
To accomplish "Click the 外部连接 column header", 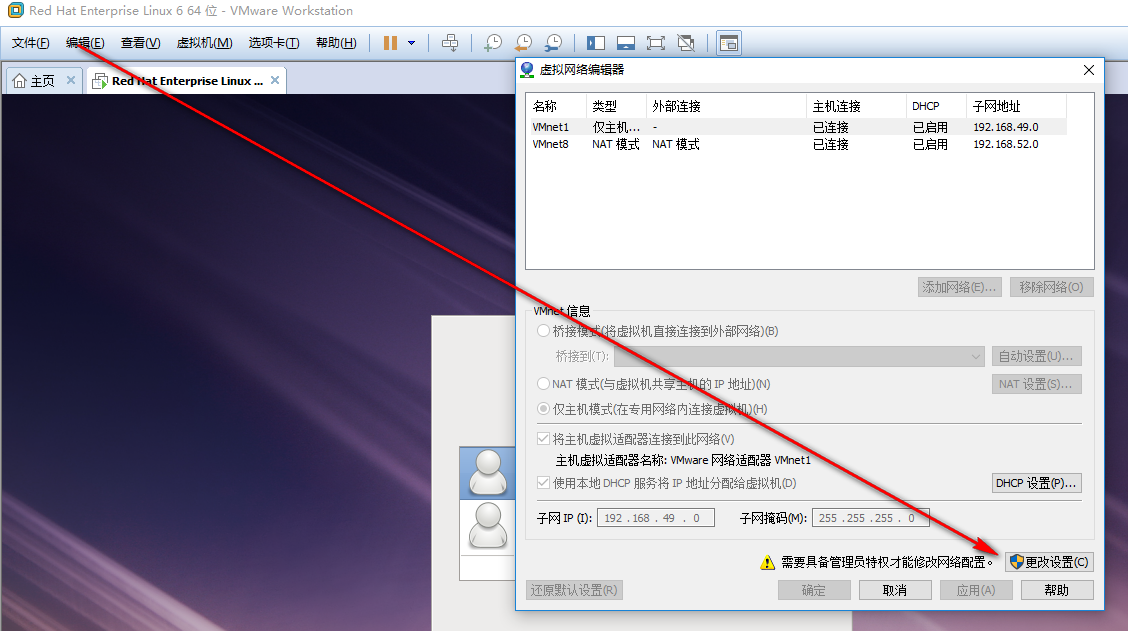I will click(727, 106).
